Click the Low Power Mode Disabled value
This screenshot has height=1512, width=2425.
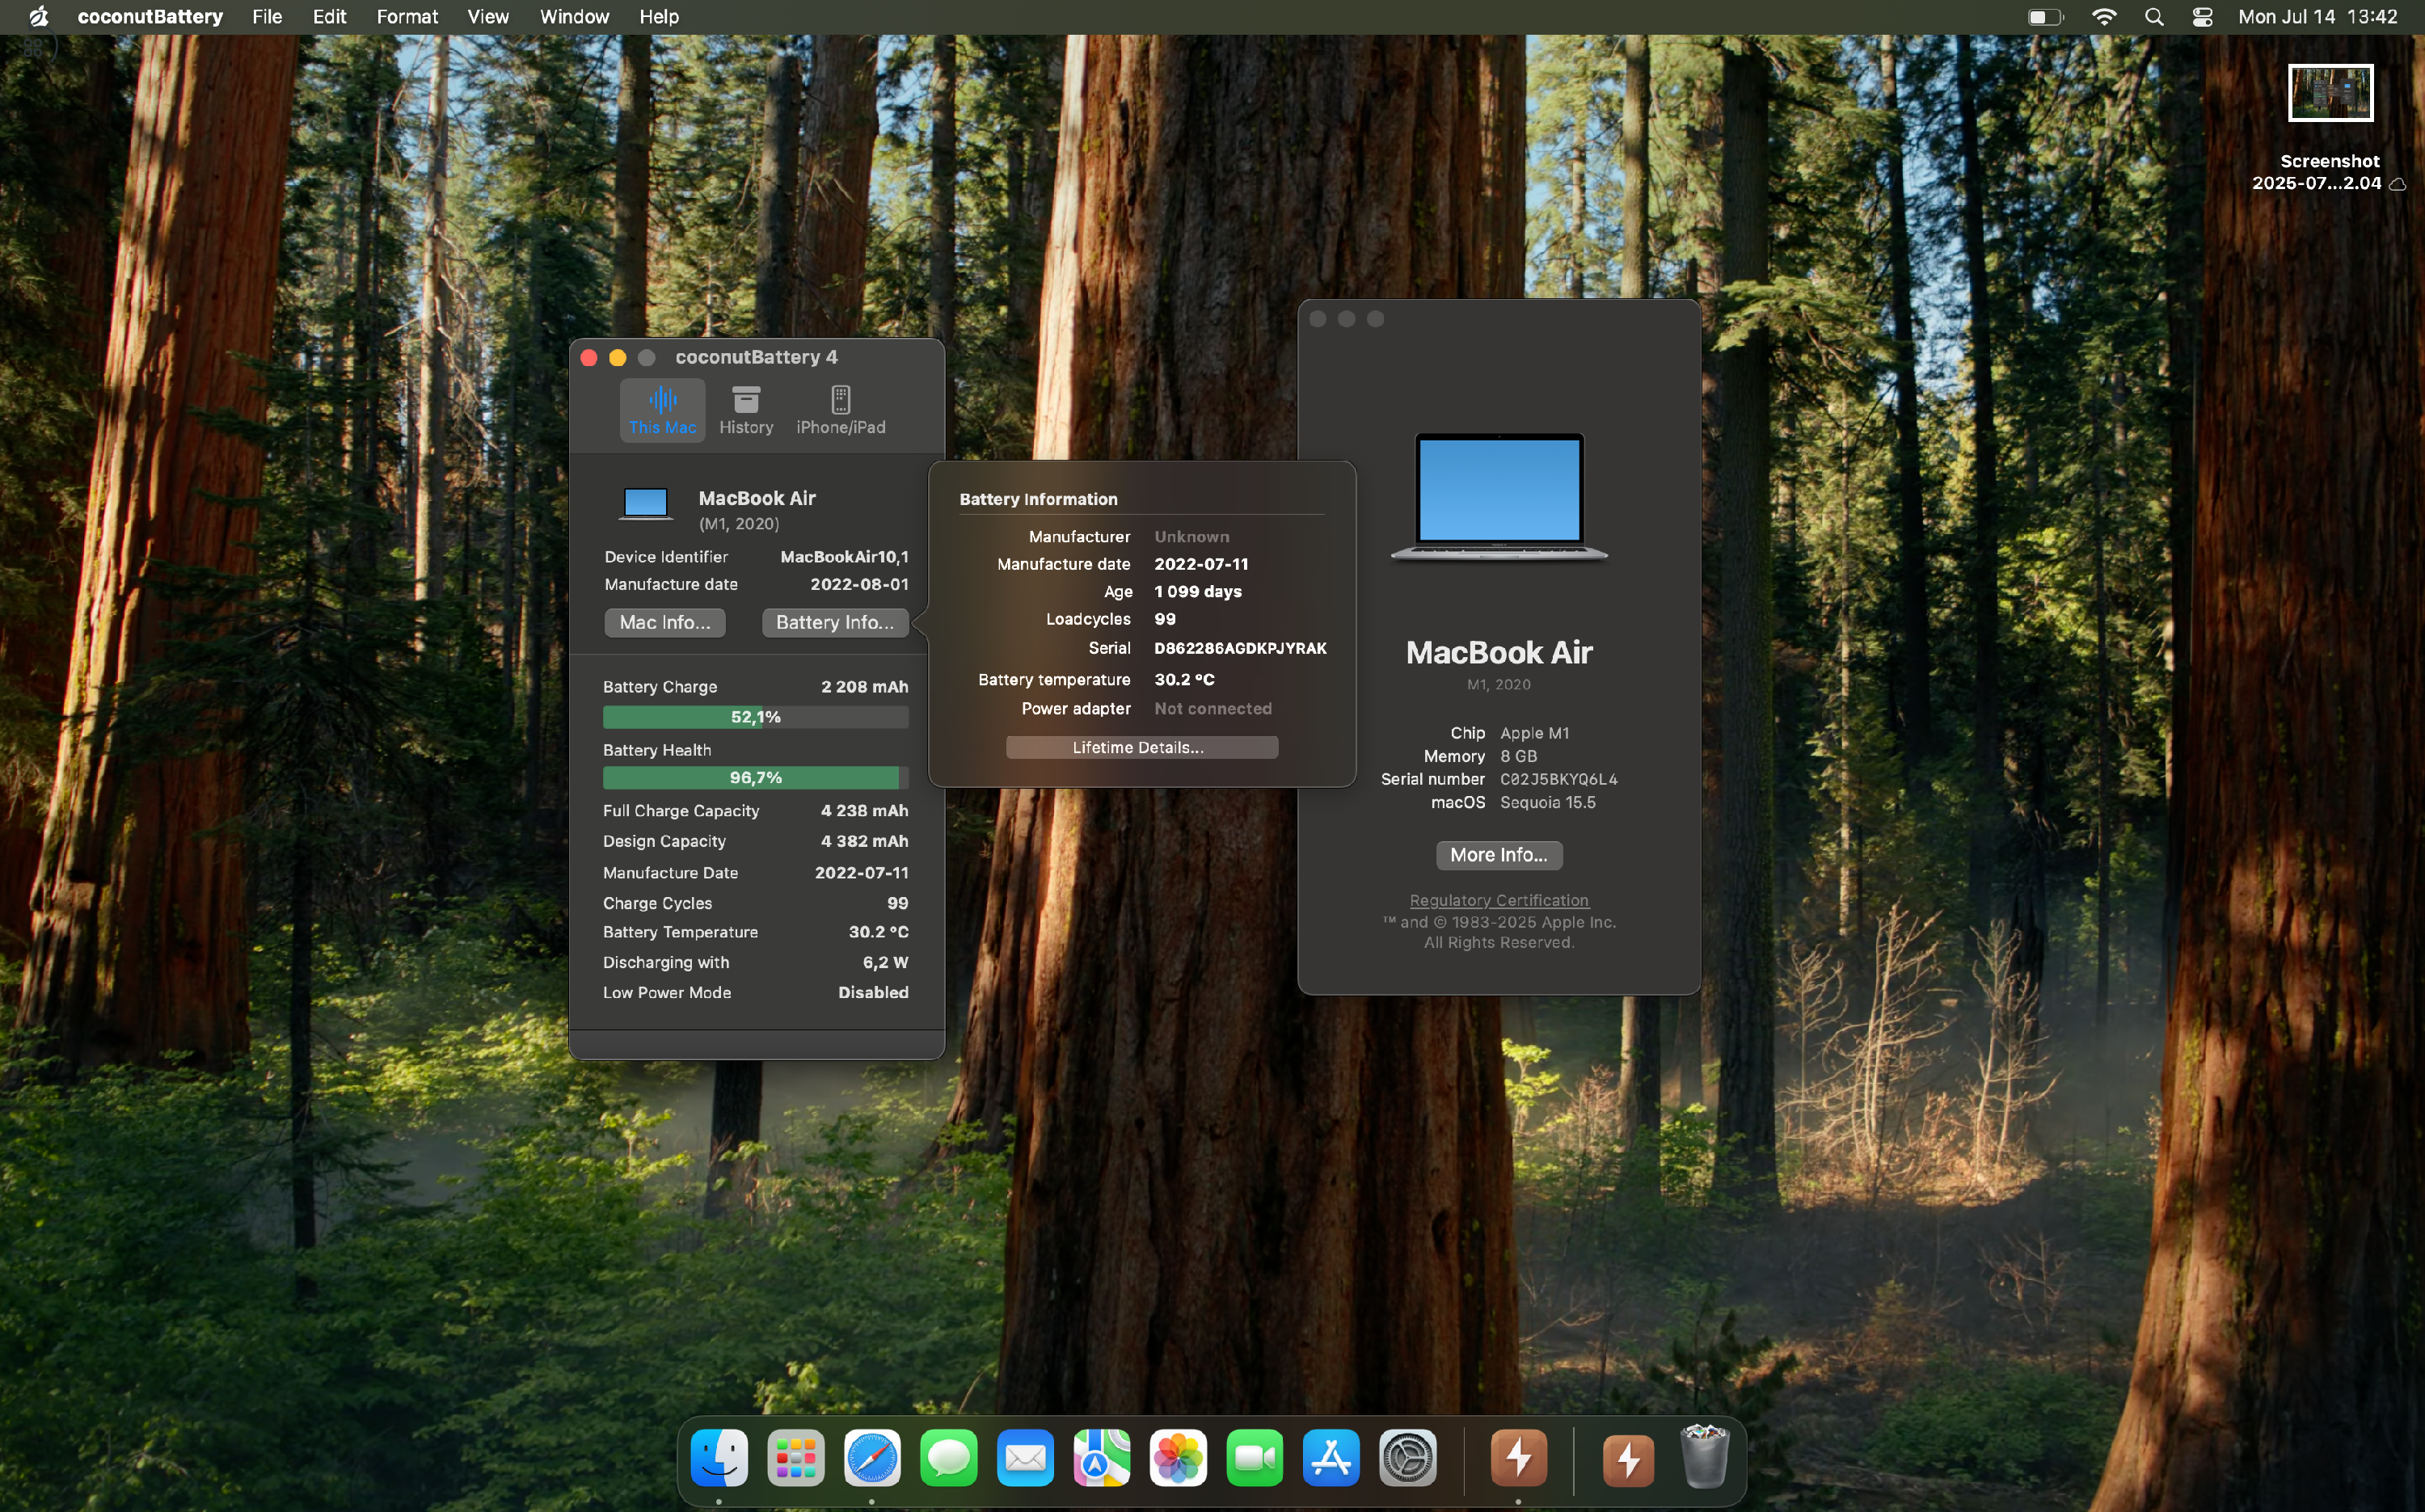[x=873, y=992]
